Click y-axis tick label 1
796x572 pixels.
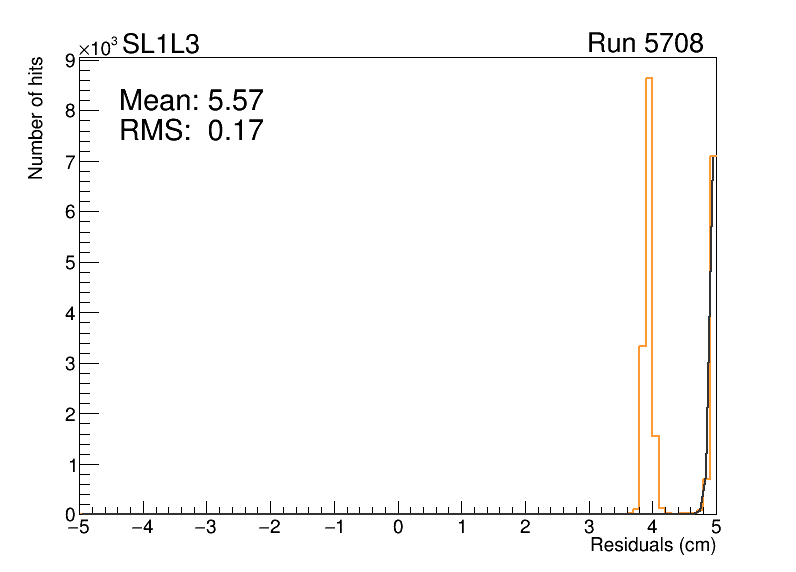[71, 465]
